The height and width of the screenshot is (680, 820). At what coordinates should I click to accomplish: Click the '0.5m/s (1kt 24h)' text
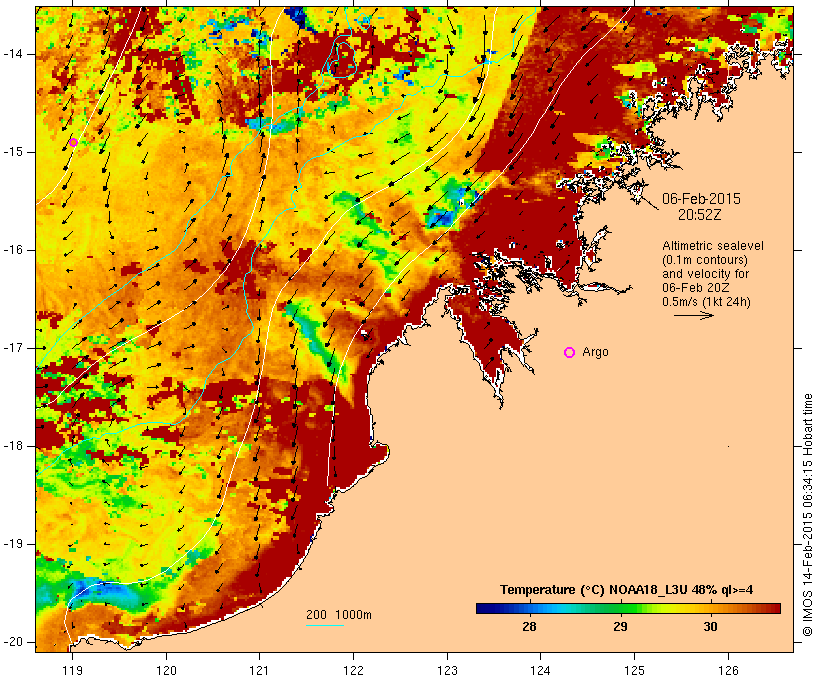[707, 302]
